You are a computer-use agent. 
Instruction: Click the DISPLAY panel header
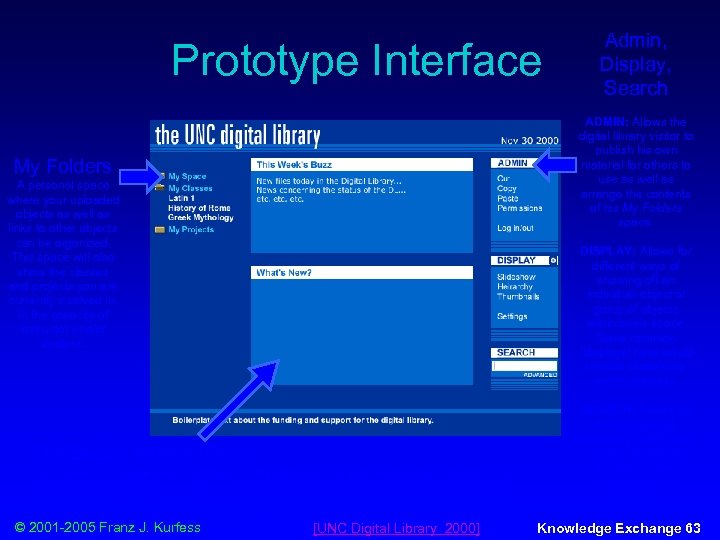[520, 260]
